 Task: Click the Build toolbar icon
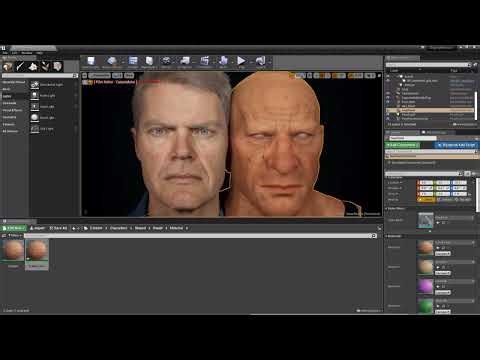point(223,62)
